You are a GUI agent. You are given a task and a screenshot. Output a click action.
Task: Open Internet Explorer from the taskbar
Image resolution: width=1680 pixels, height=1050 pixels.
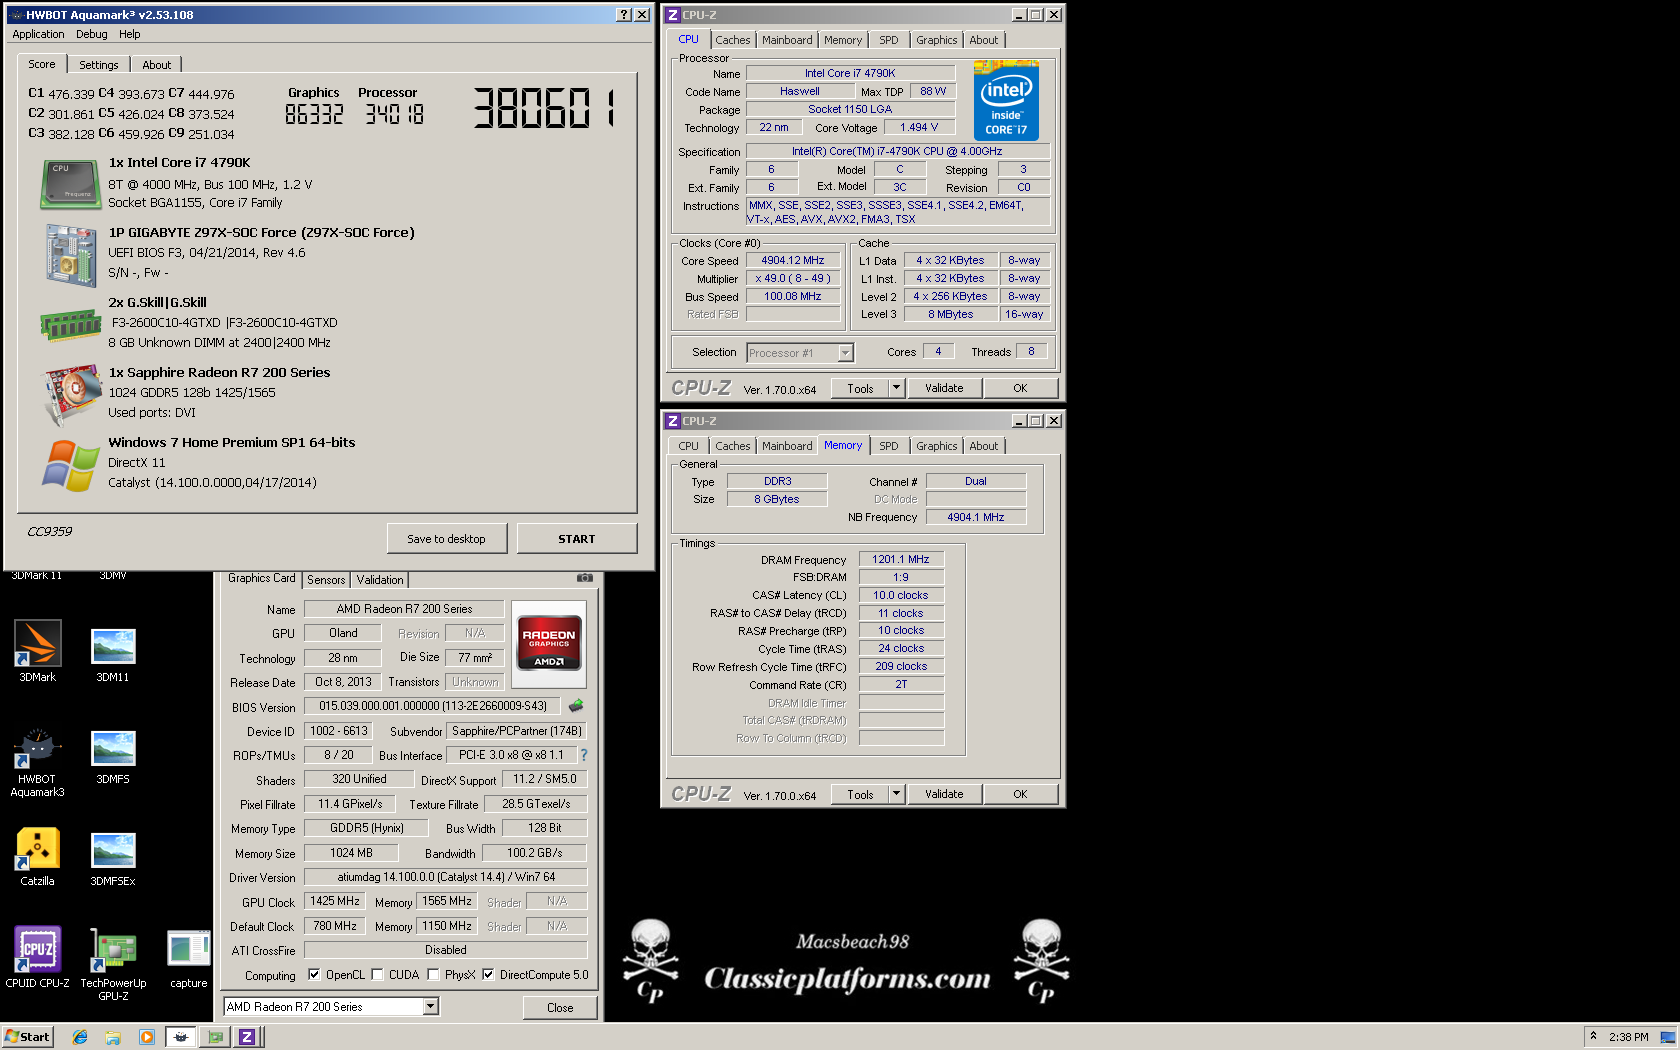pyautogui.click(x=80, y=1037)
